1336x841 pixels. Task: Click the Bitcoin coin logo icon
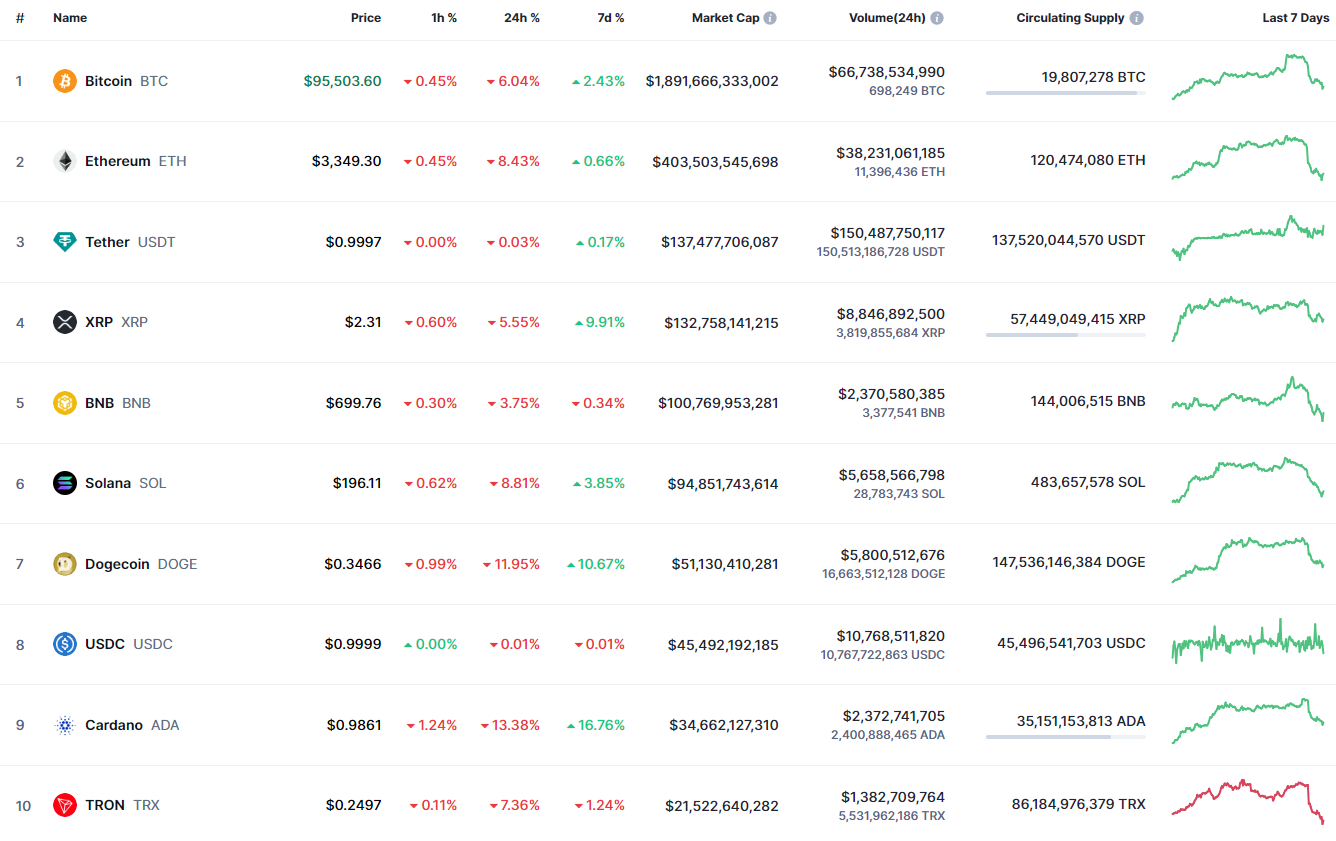(x=65, y=81)
